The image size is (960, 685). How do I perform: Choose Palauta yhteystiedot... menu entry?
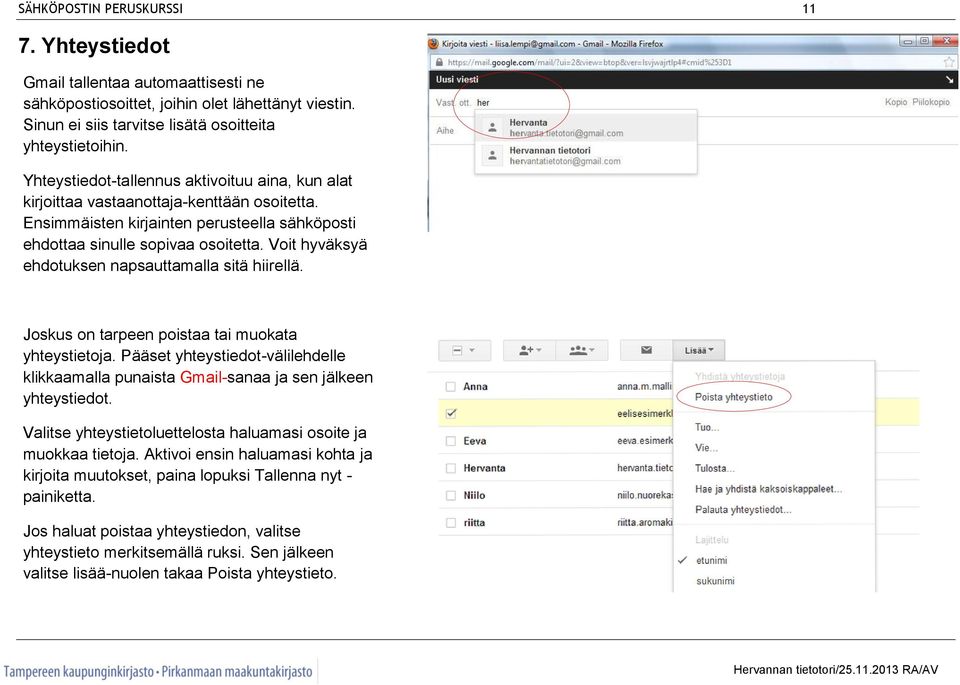coord(743,509)
